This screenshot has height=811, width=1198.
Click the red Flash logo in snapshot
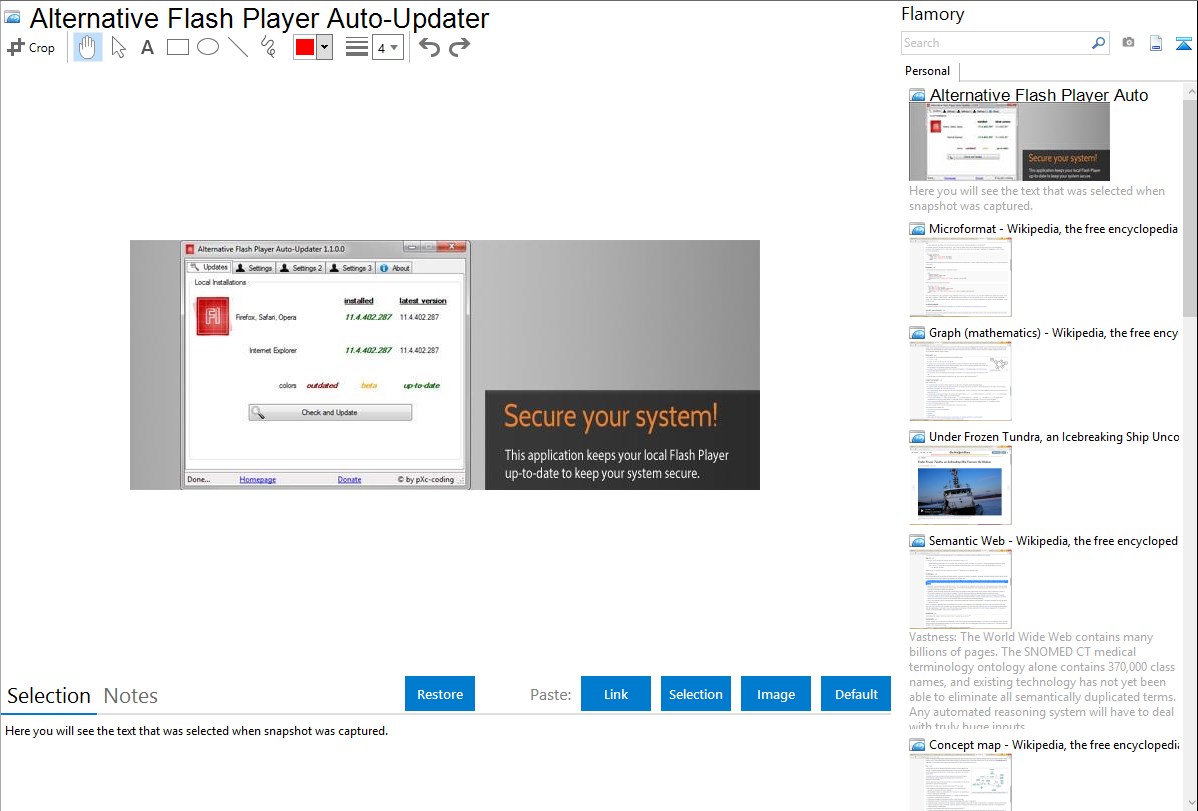(x=212, y=316)
